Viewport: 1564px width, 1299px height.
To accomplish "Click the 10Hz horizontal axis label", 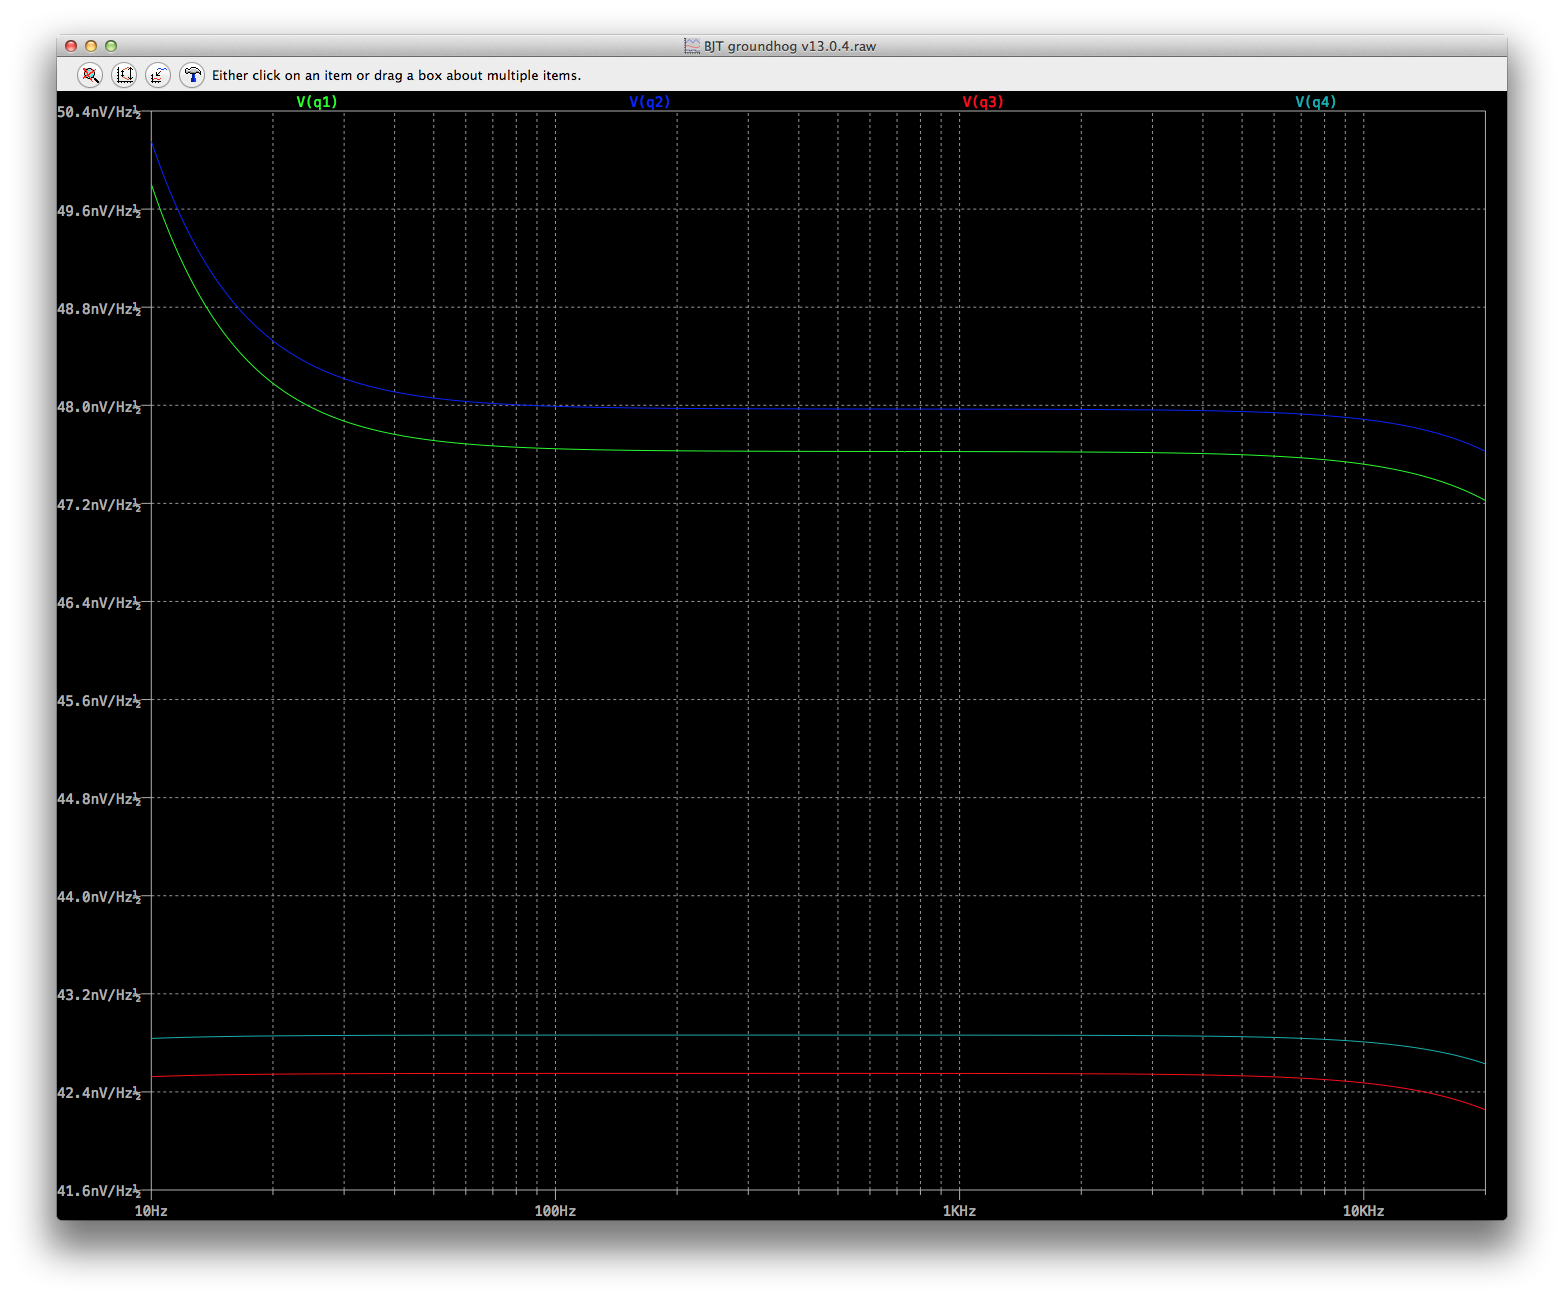I will pyautogui.click(x=151, y=1211).
